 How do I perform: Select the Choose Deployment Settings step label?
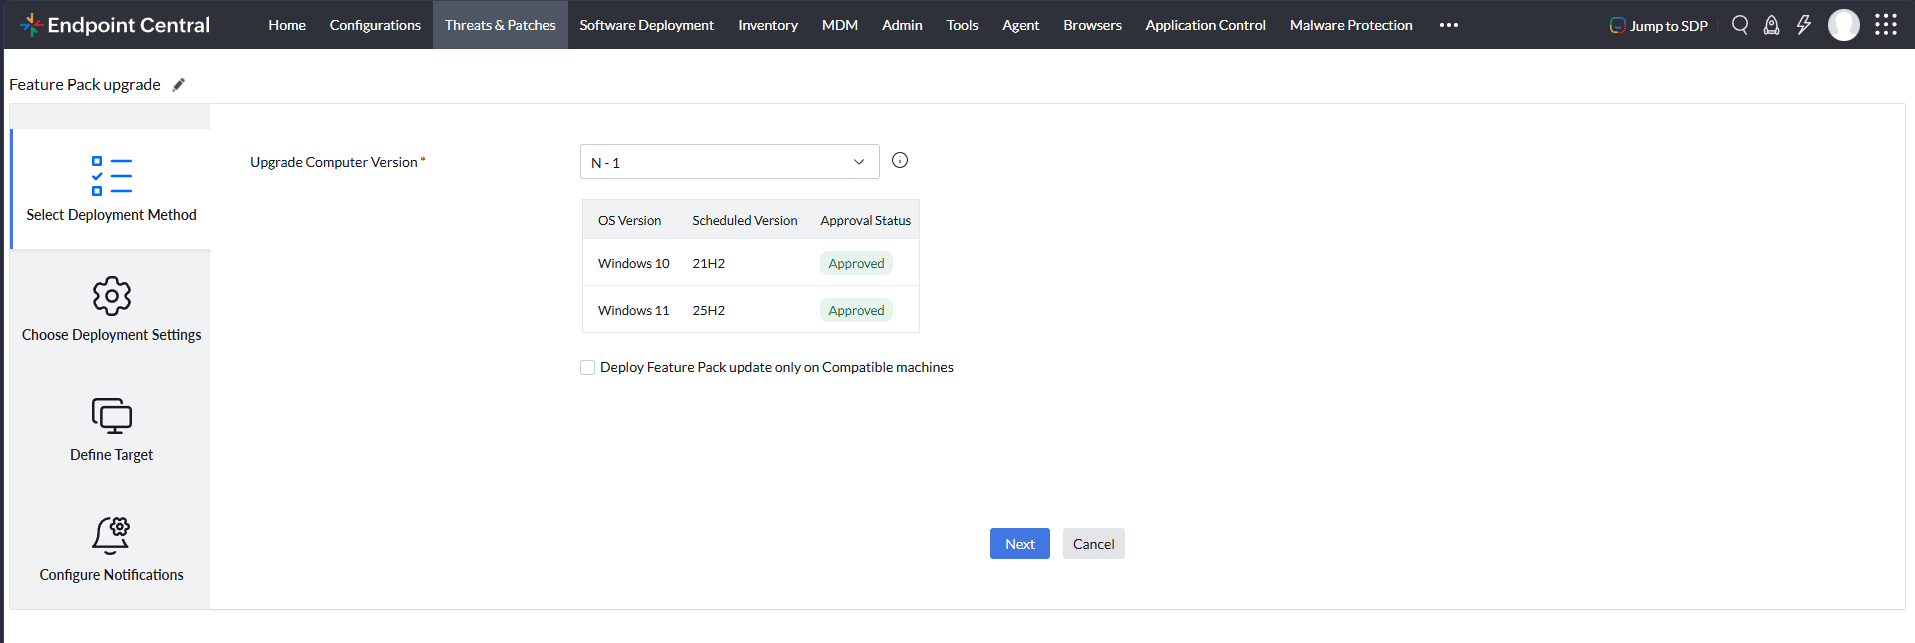point(112,335)
